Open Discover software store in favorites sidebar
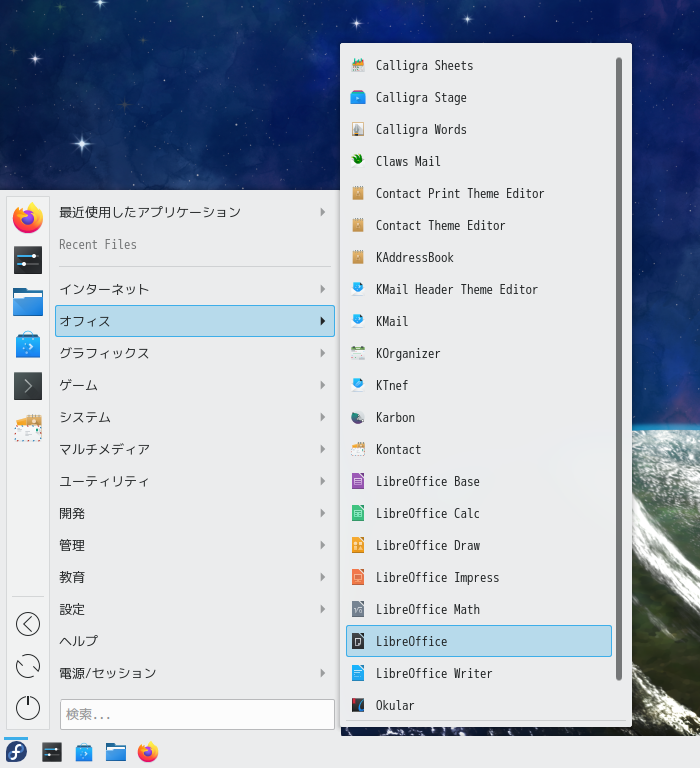700x768 pixels. click(x=28, y=344)
